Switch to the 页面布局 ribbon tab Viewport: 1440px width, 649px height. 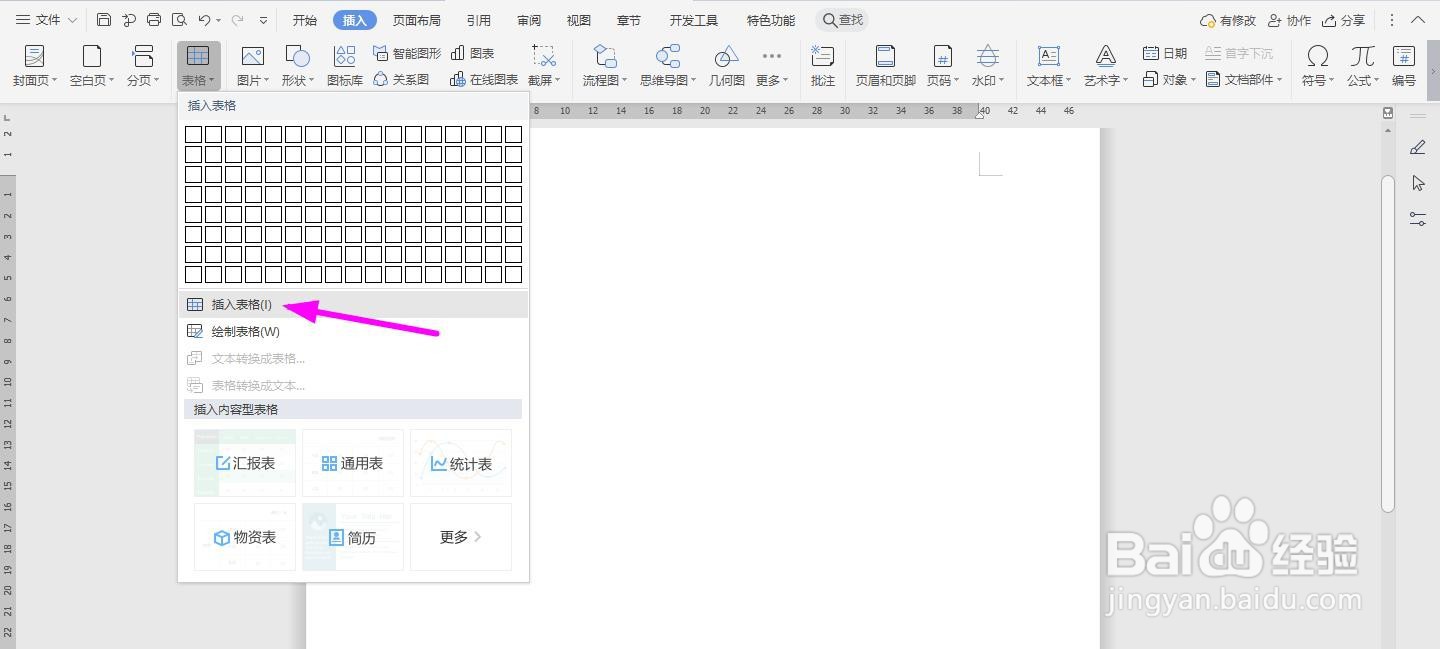414,19
